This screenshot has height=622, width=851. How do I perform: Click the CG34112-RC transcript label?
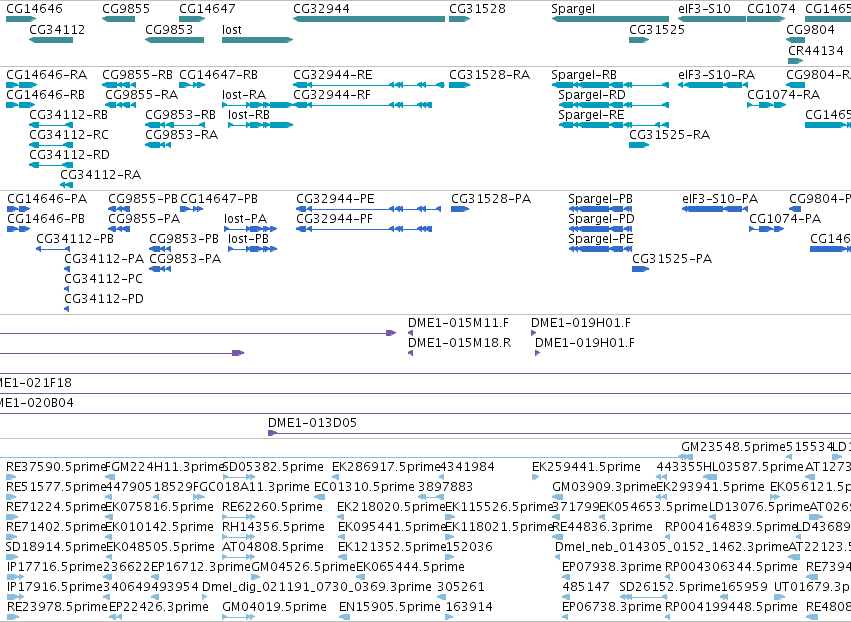click(x=69, y=135)
